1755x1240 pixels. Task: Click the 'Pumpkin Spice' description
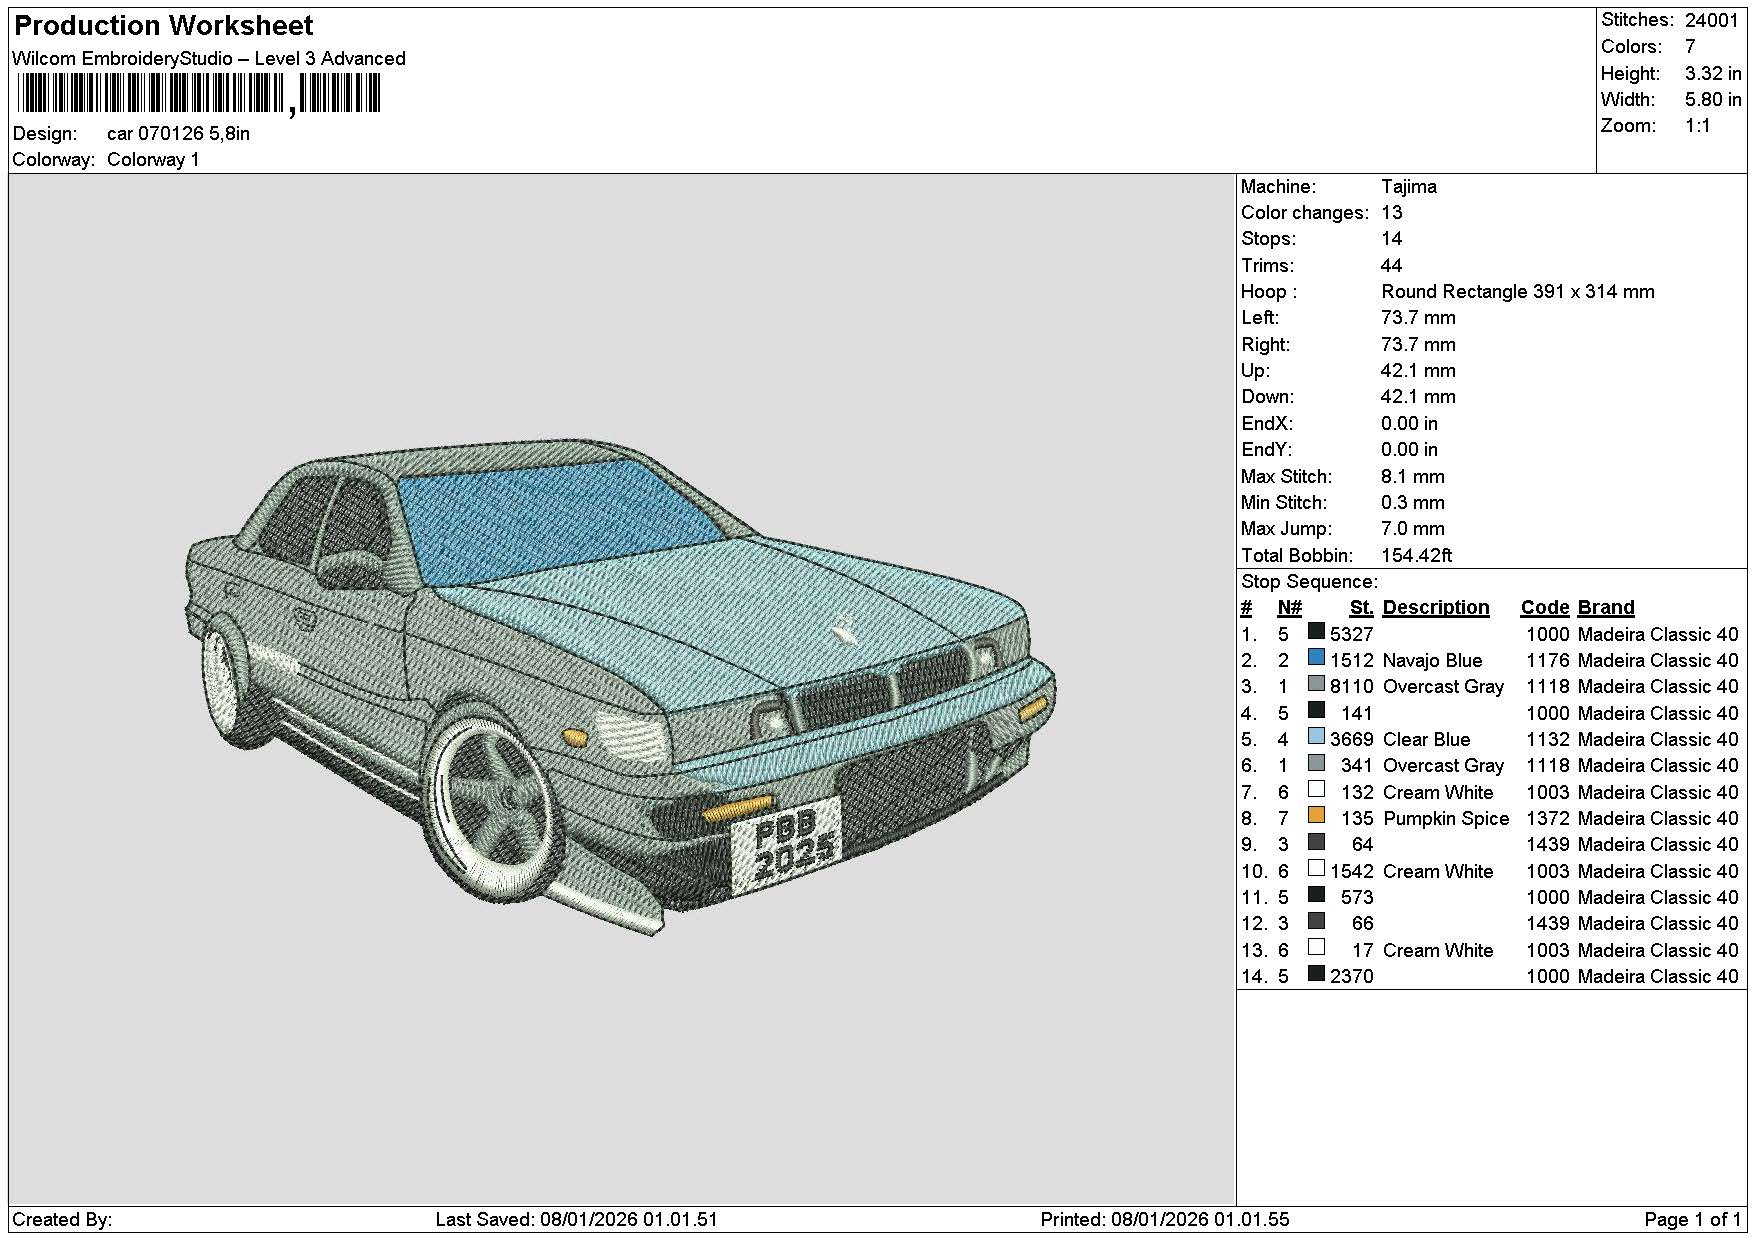click(x=1446, y=819)
